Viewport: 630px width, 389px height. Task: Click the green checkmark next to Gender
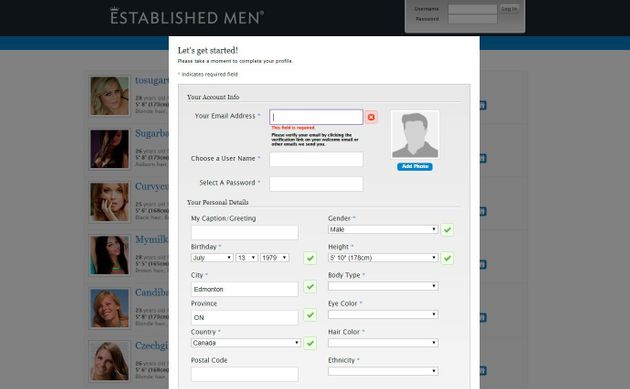[447, 230]
